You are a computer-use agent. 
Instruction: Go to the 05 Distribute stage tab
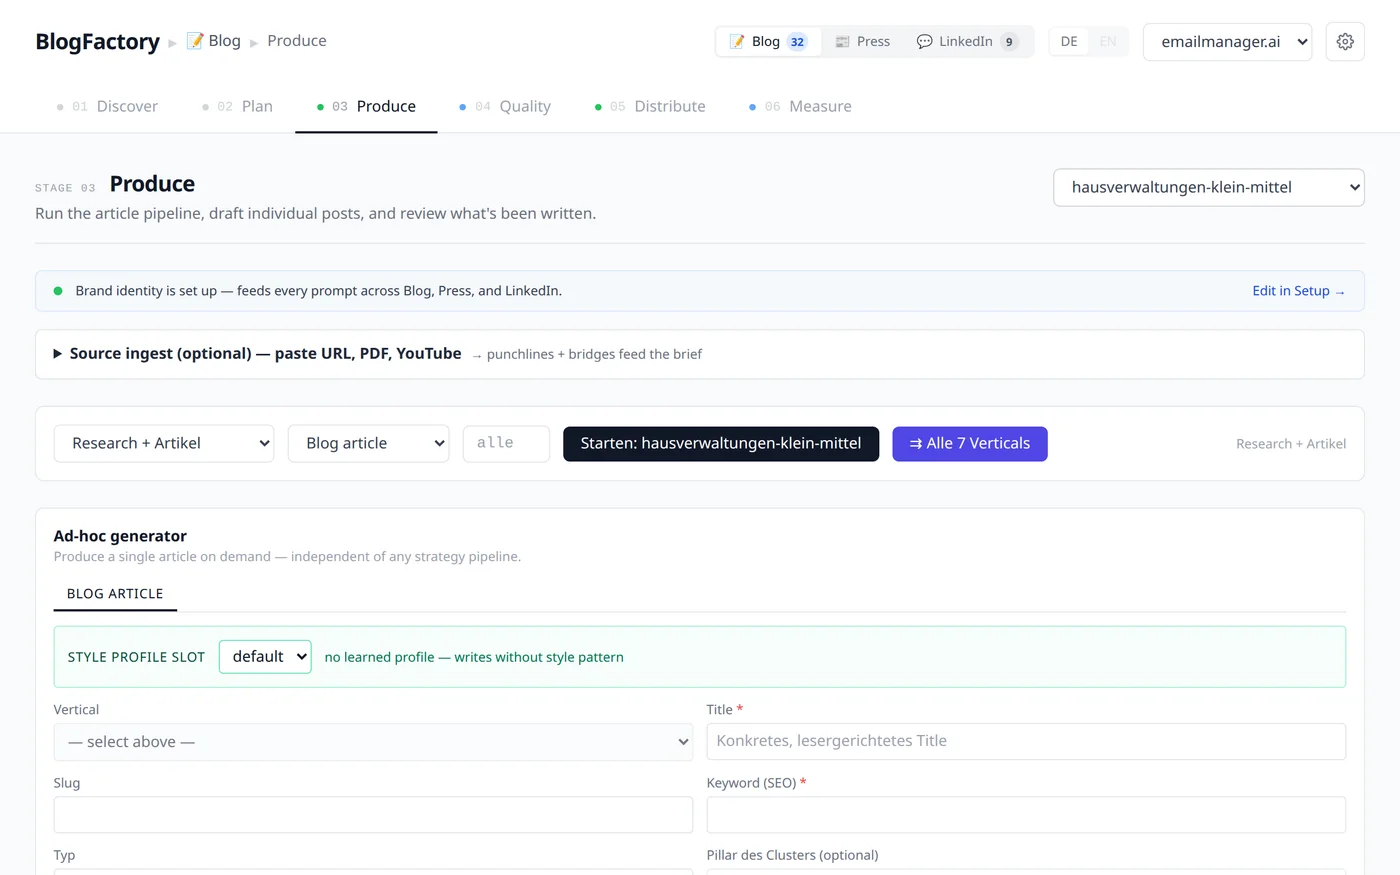click(x=650, y=107)
